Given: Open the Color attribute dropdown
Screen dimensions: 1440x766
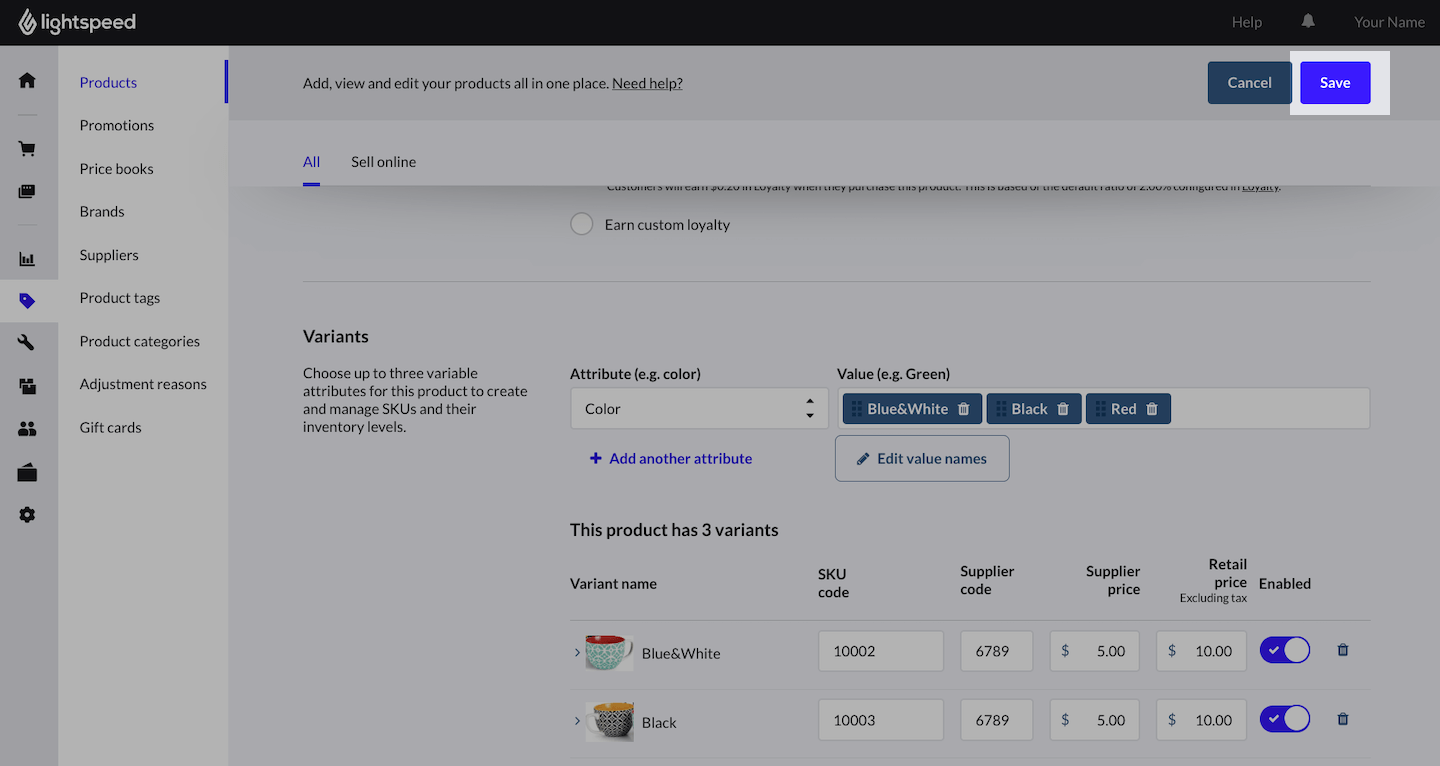Looking at the screenshot, I should coord(698,409).
